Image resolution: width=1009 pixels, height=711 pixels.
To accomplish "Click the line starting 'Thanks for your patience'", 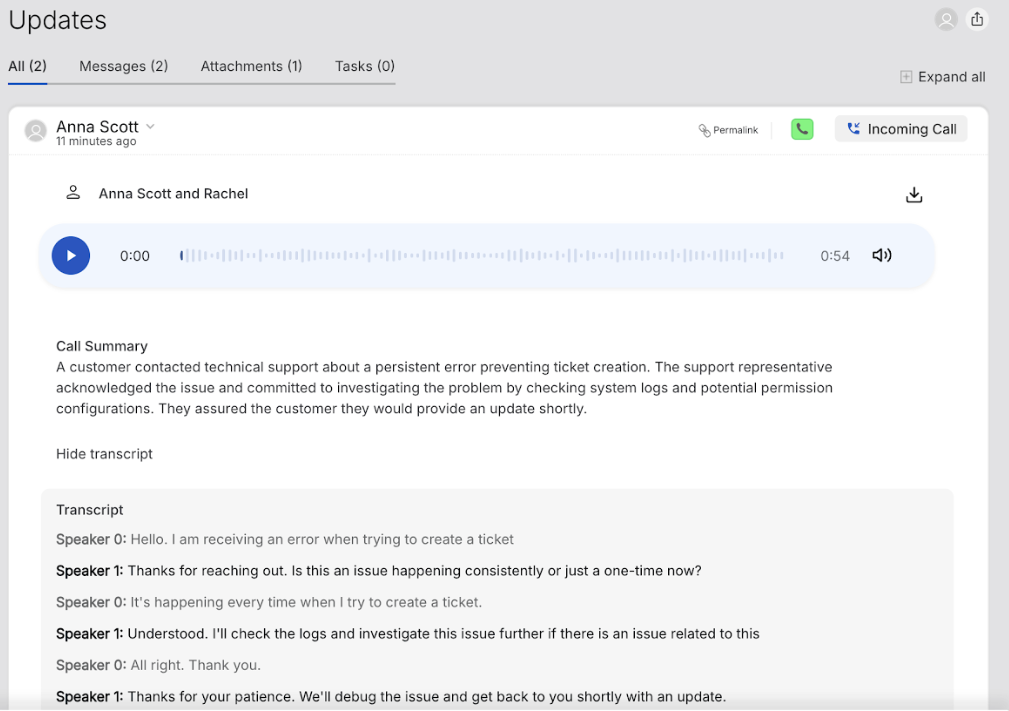I will tap(391, 697).
